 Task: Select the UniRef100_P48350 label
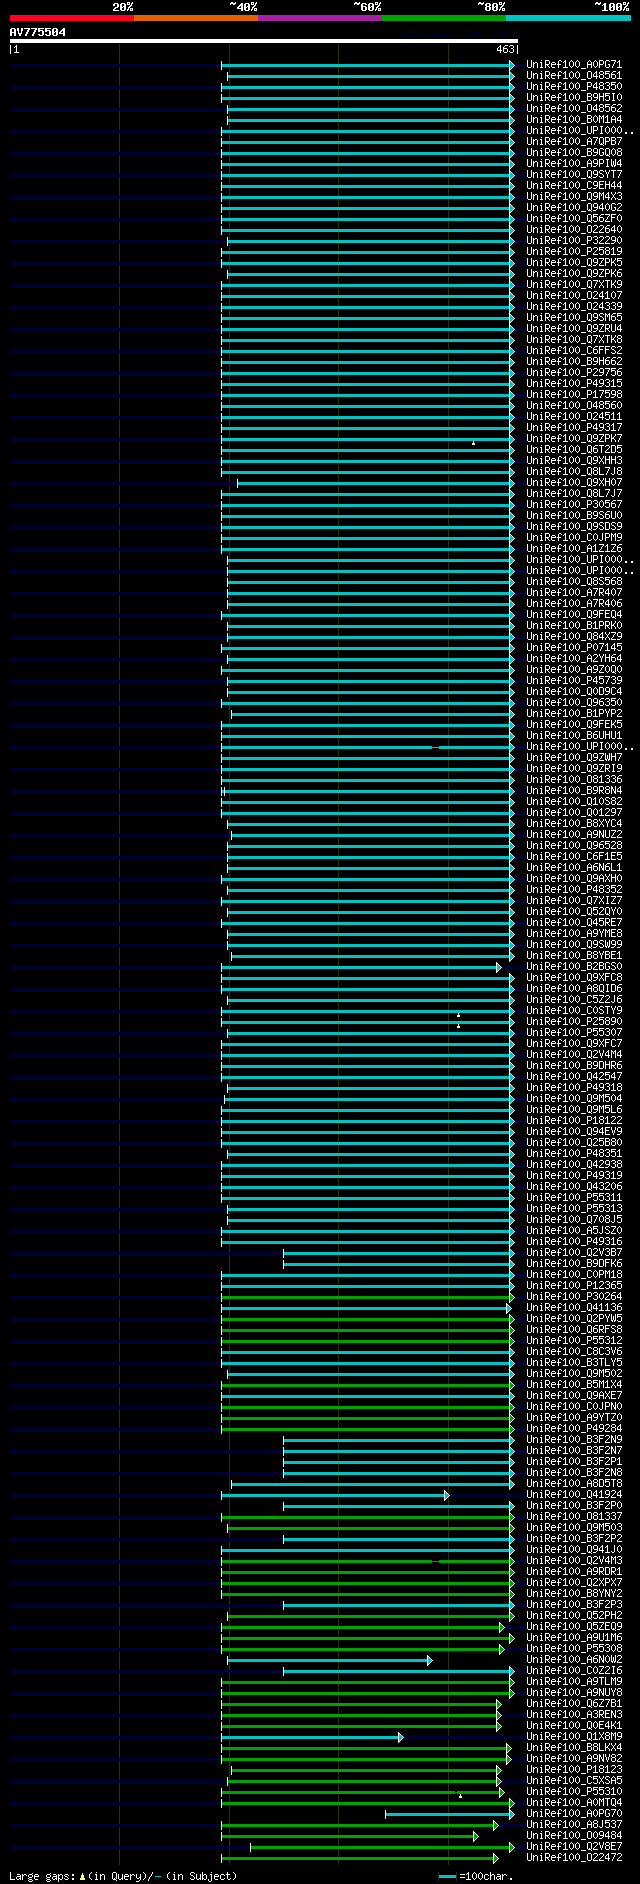(x=574, y=86)
